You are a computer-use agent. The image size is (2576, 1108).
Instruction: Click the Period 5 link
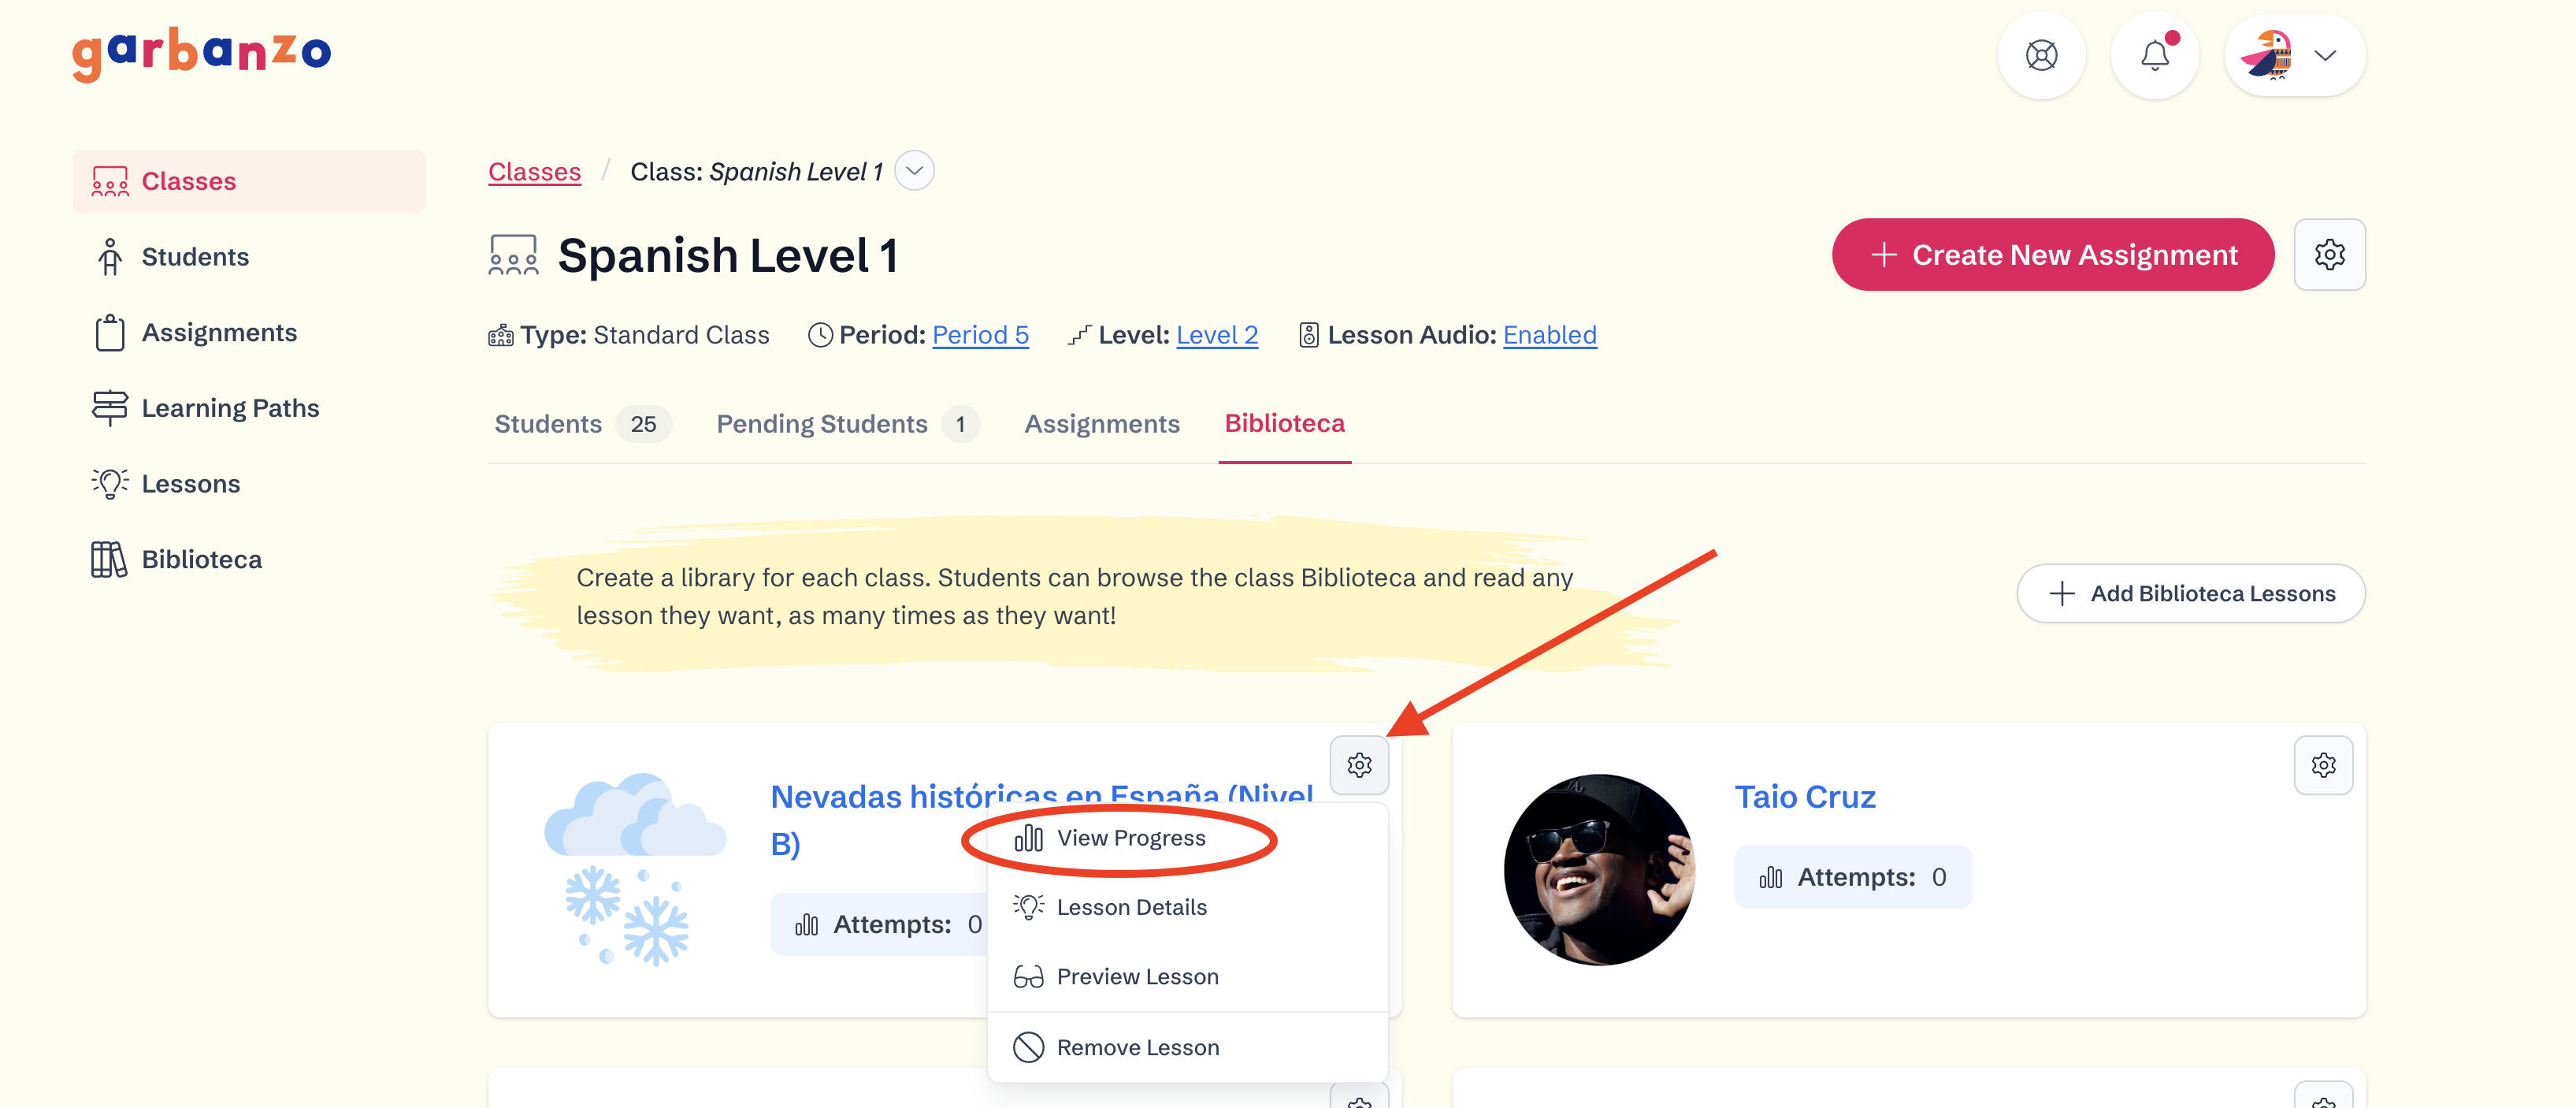[979, 335]
